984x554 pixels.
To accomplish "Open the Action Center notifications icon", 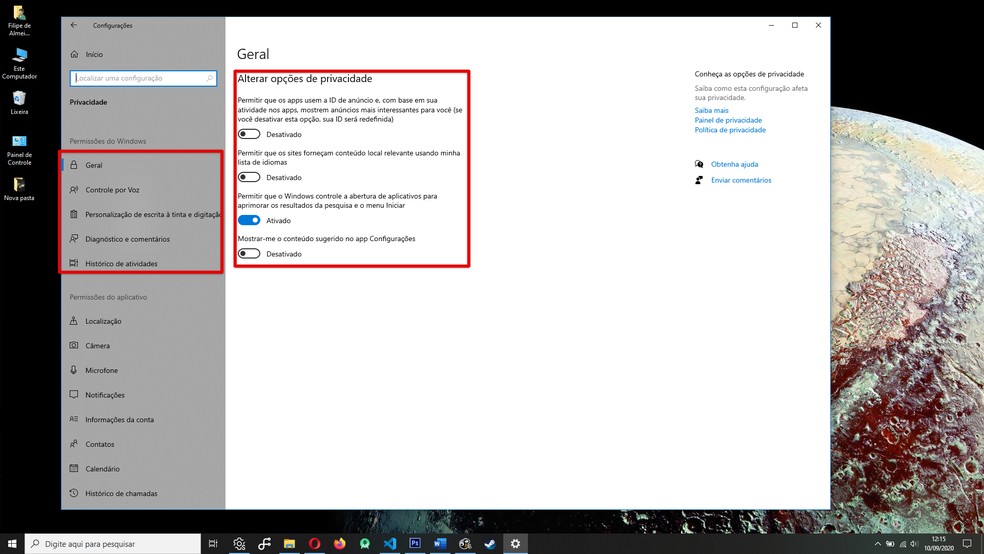I will (x=968, y=544).
